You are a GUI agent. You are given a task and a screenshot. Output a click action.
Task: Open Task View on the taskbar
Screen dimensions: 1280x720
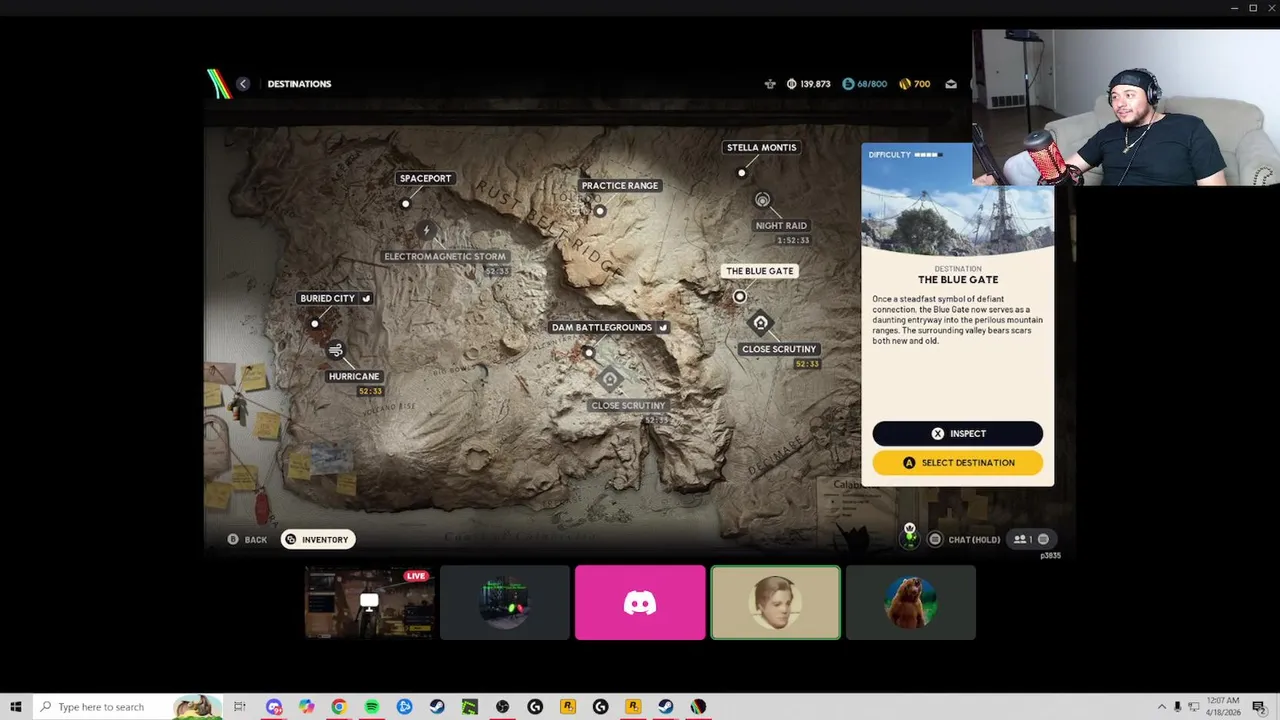(x=240, y=707)
